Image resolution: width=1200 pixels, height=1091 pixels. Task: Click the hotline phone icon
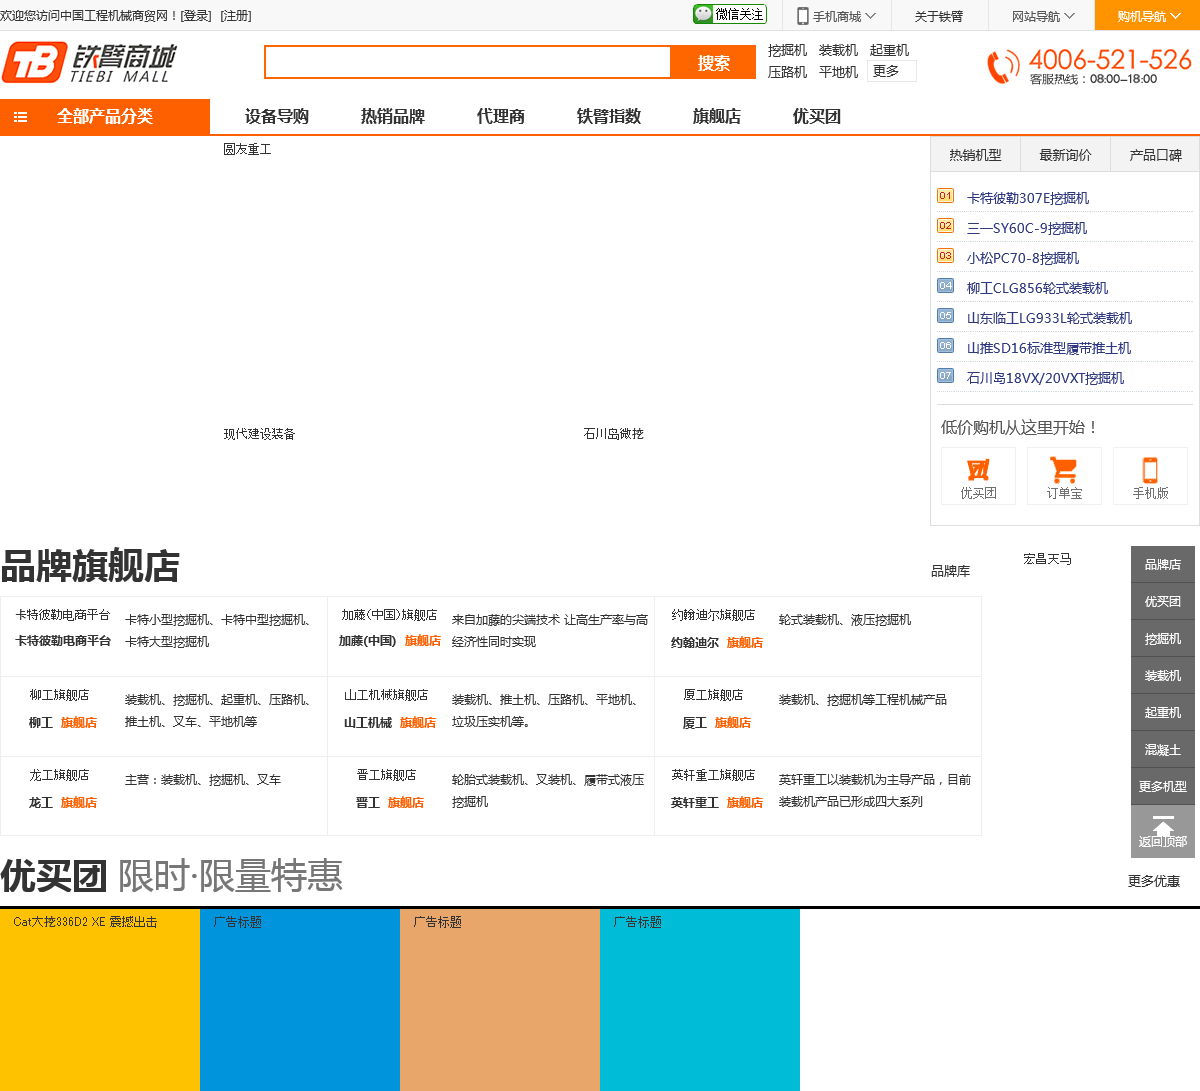click(1003, 66)
